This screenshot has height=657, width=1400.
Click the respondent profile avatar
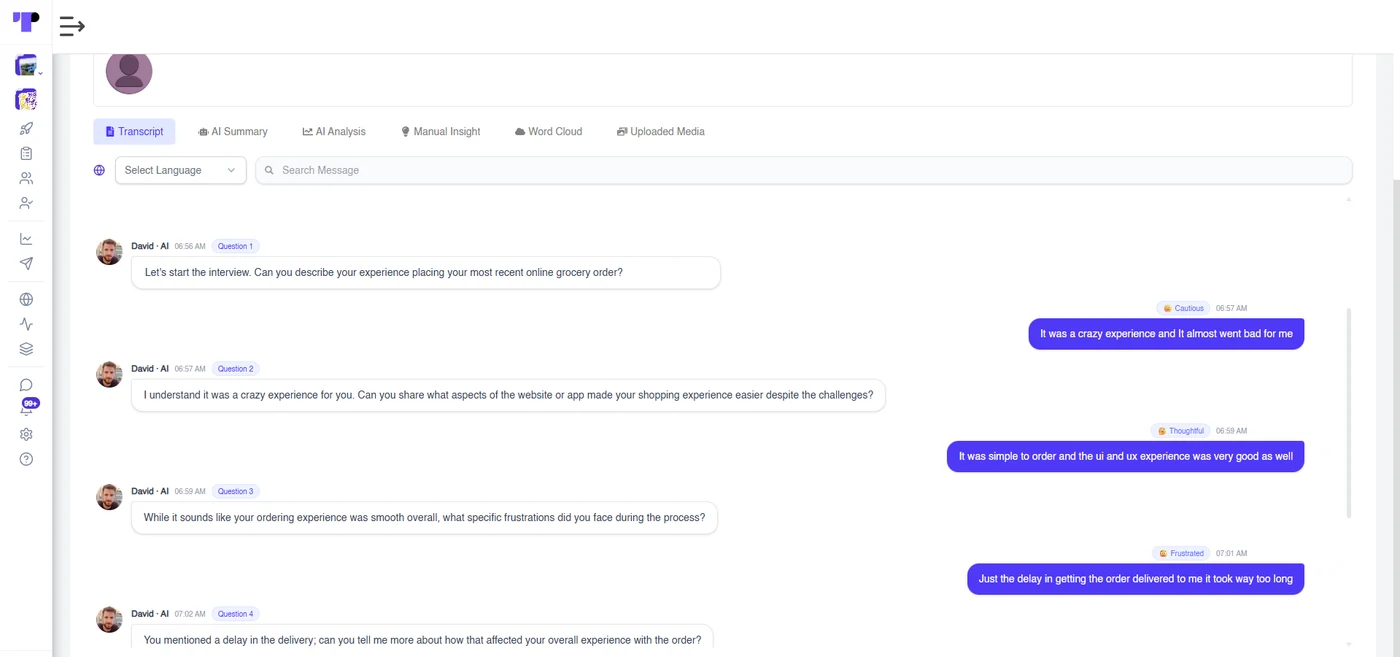click(129, 71)
